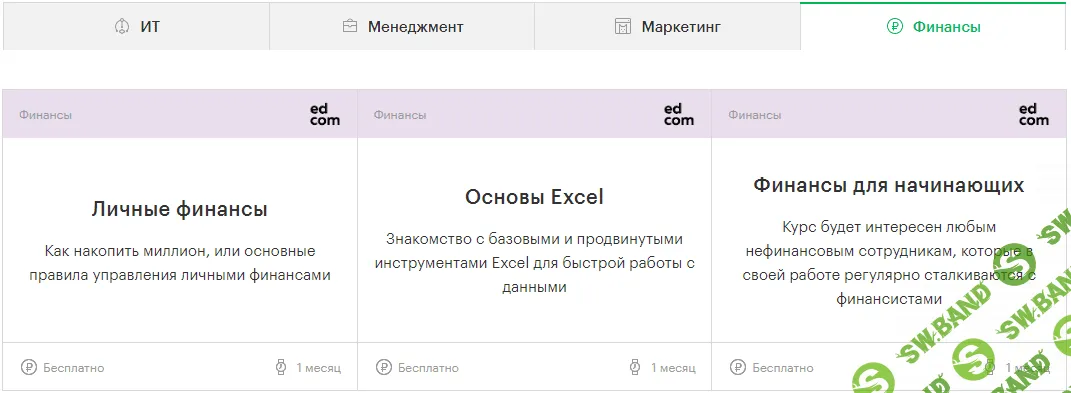Click the description 'Как накопить миллион'

[180, 263]
